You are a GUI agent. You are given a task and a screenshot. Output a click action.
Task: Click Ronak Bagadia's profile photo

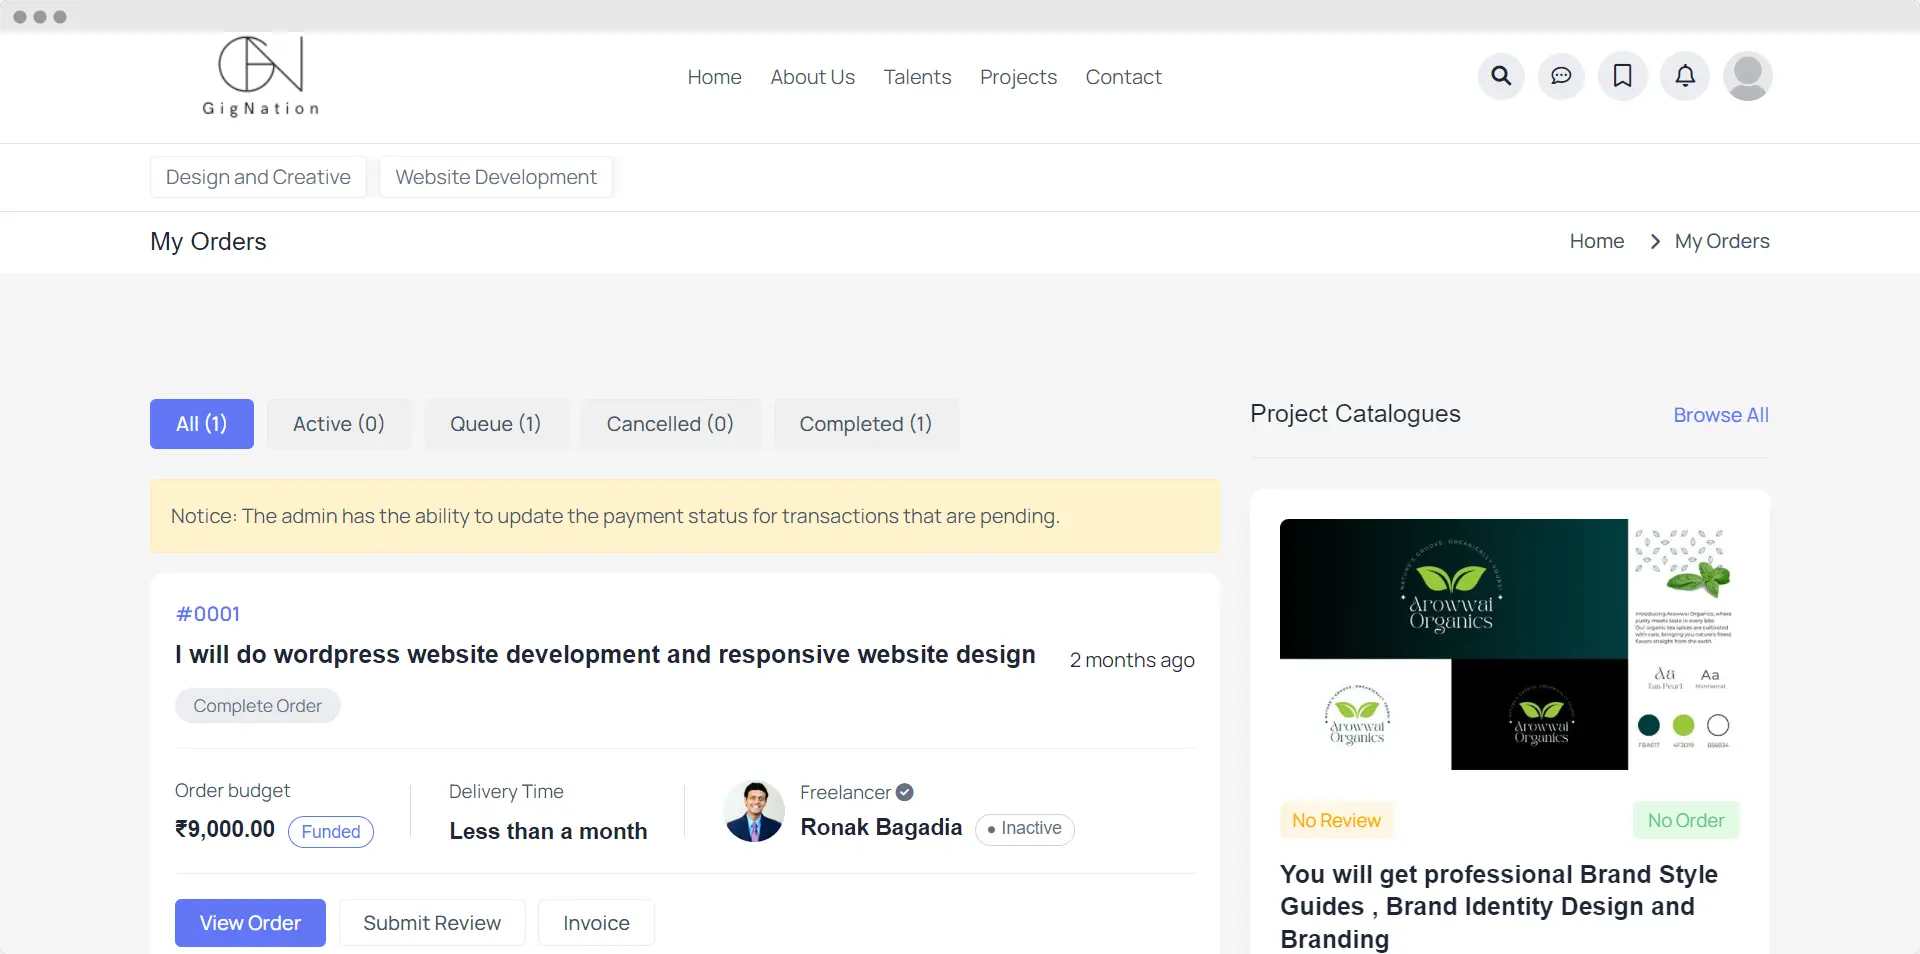pos(754,811)
